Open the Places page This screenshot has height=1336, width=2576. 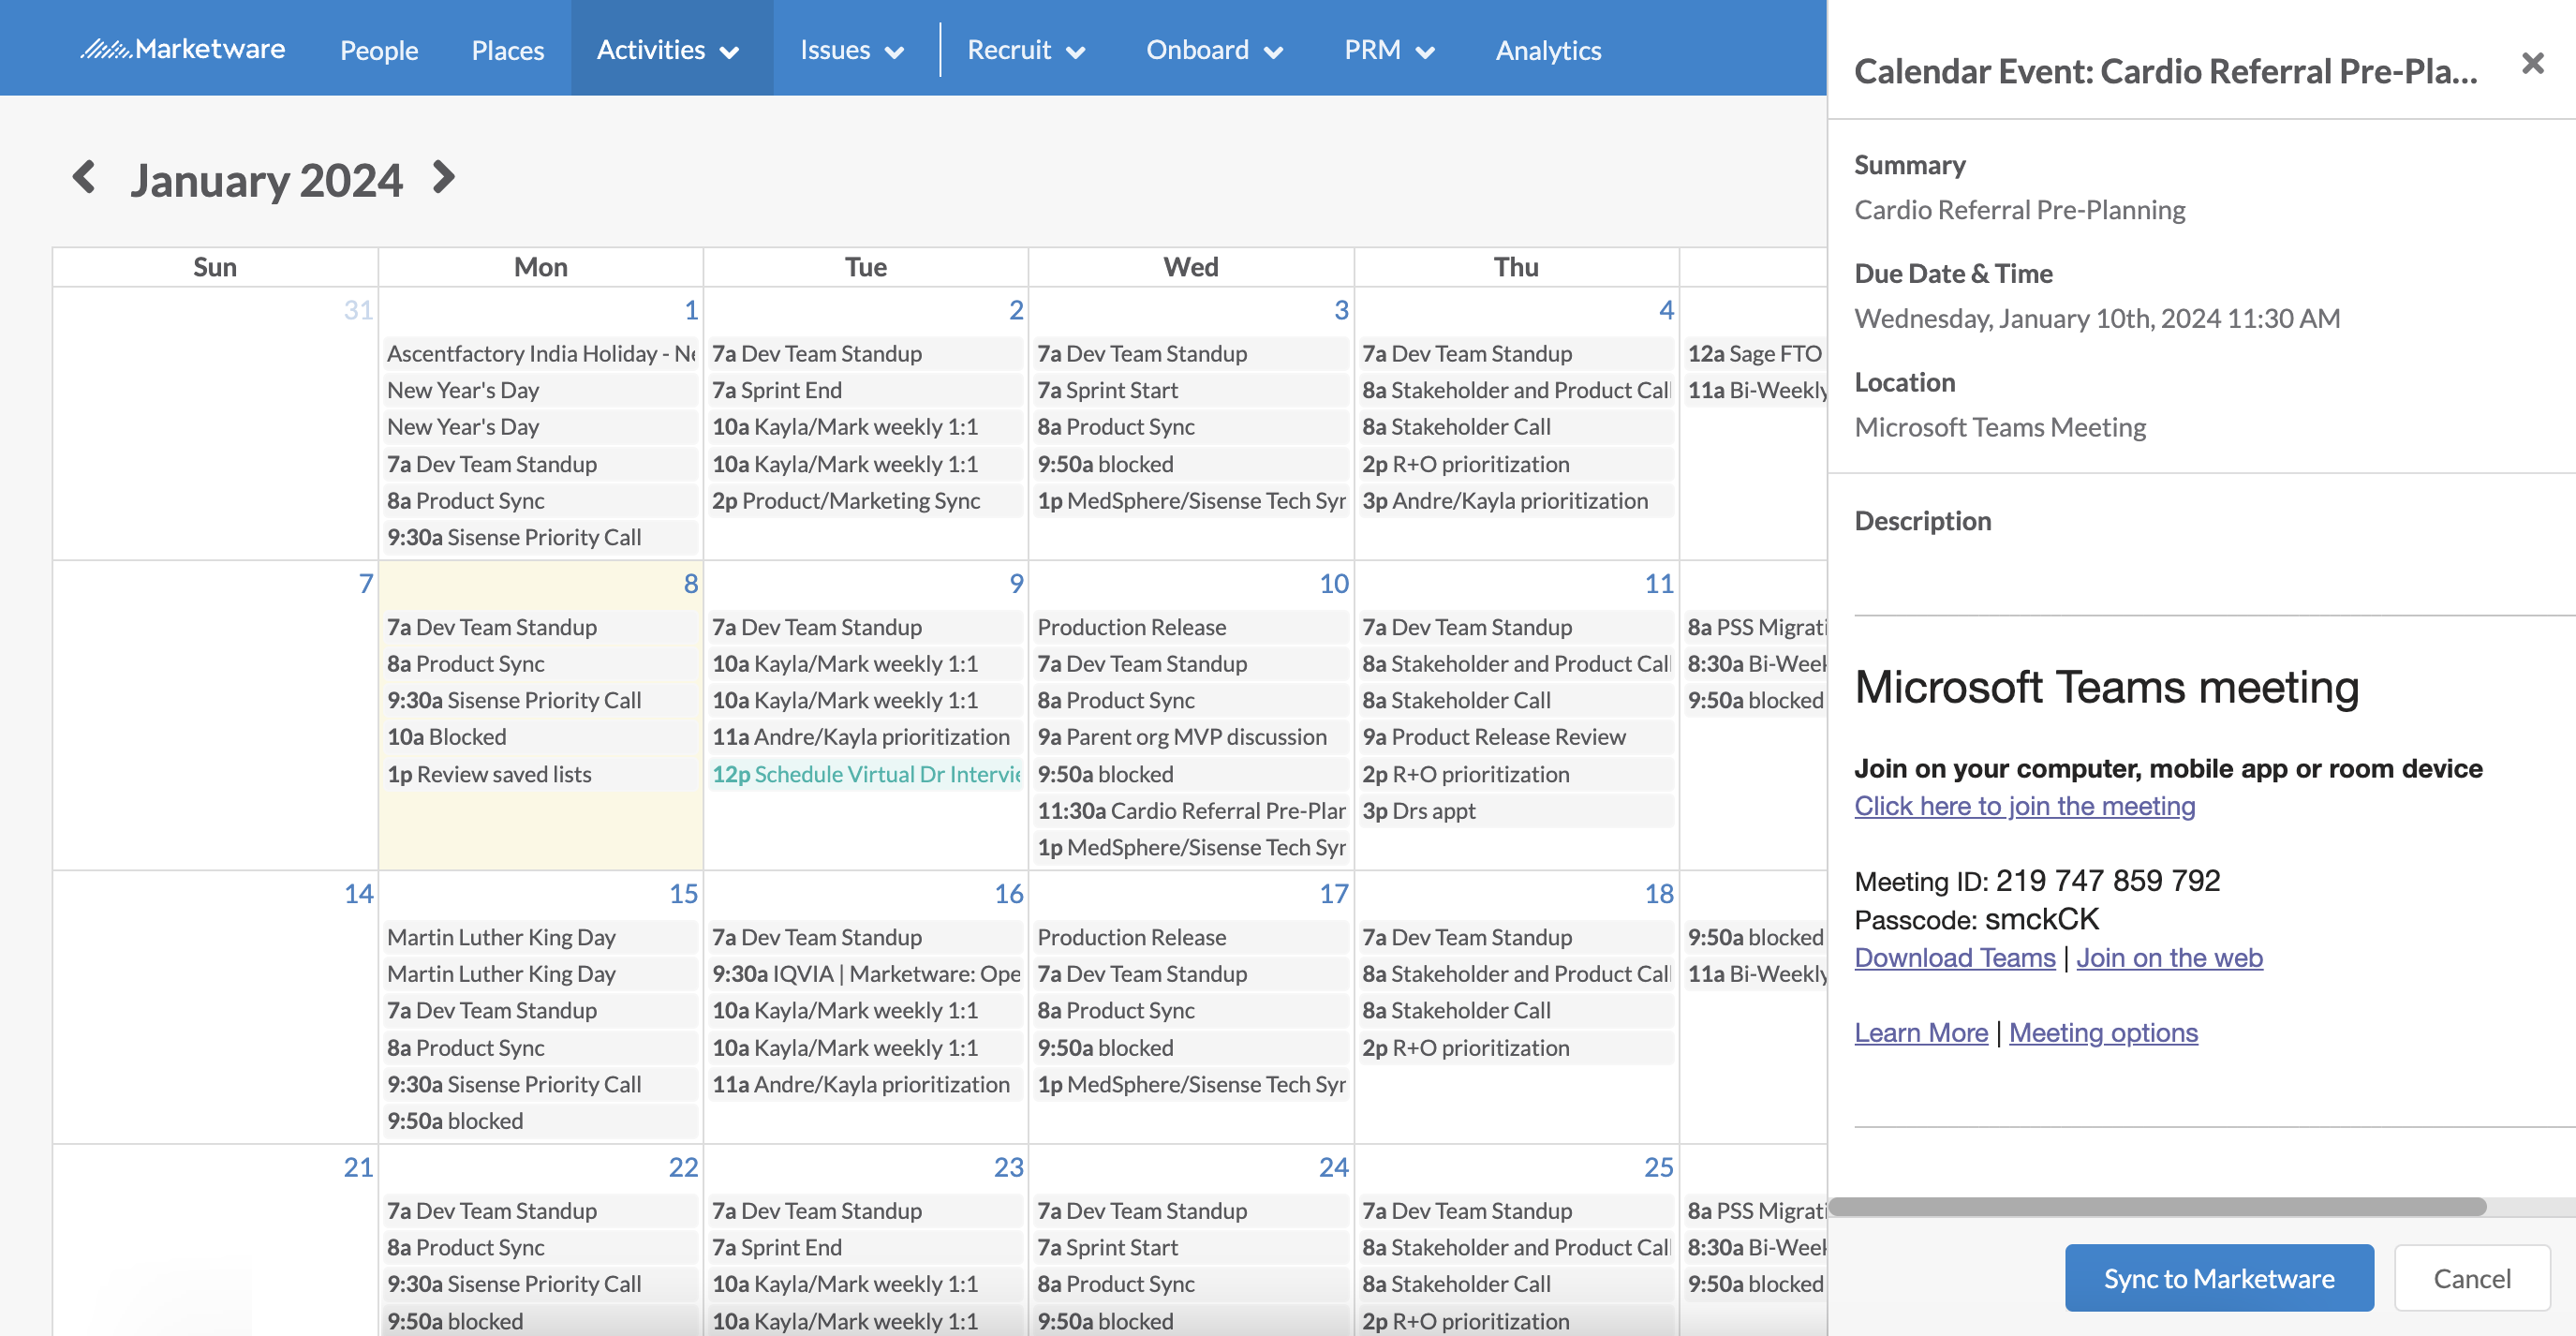(508, 50)
